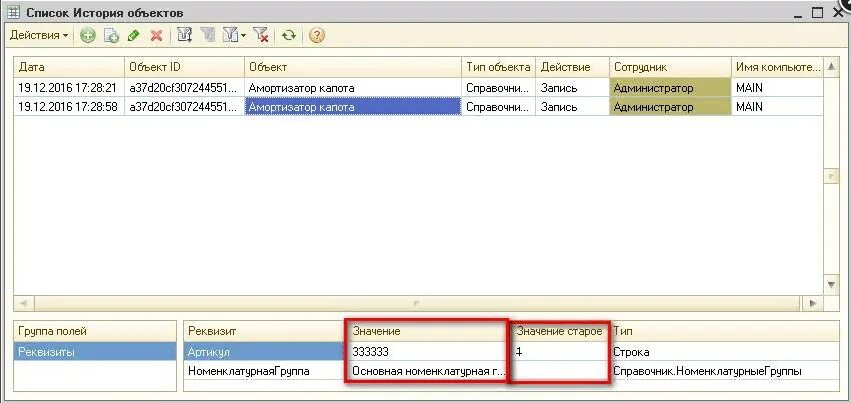Click Амортизатор капота in the 17:28:21 row
Screen dimensions: 851x403
353,88
